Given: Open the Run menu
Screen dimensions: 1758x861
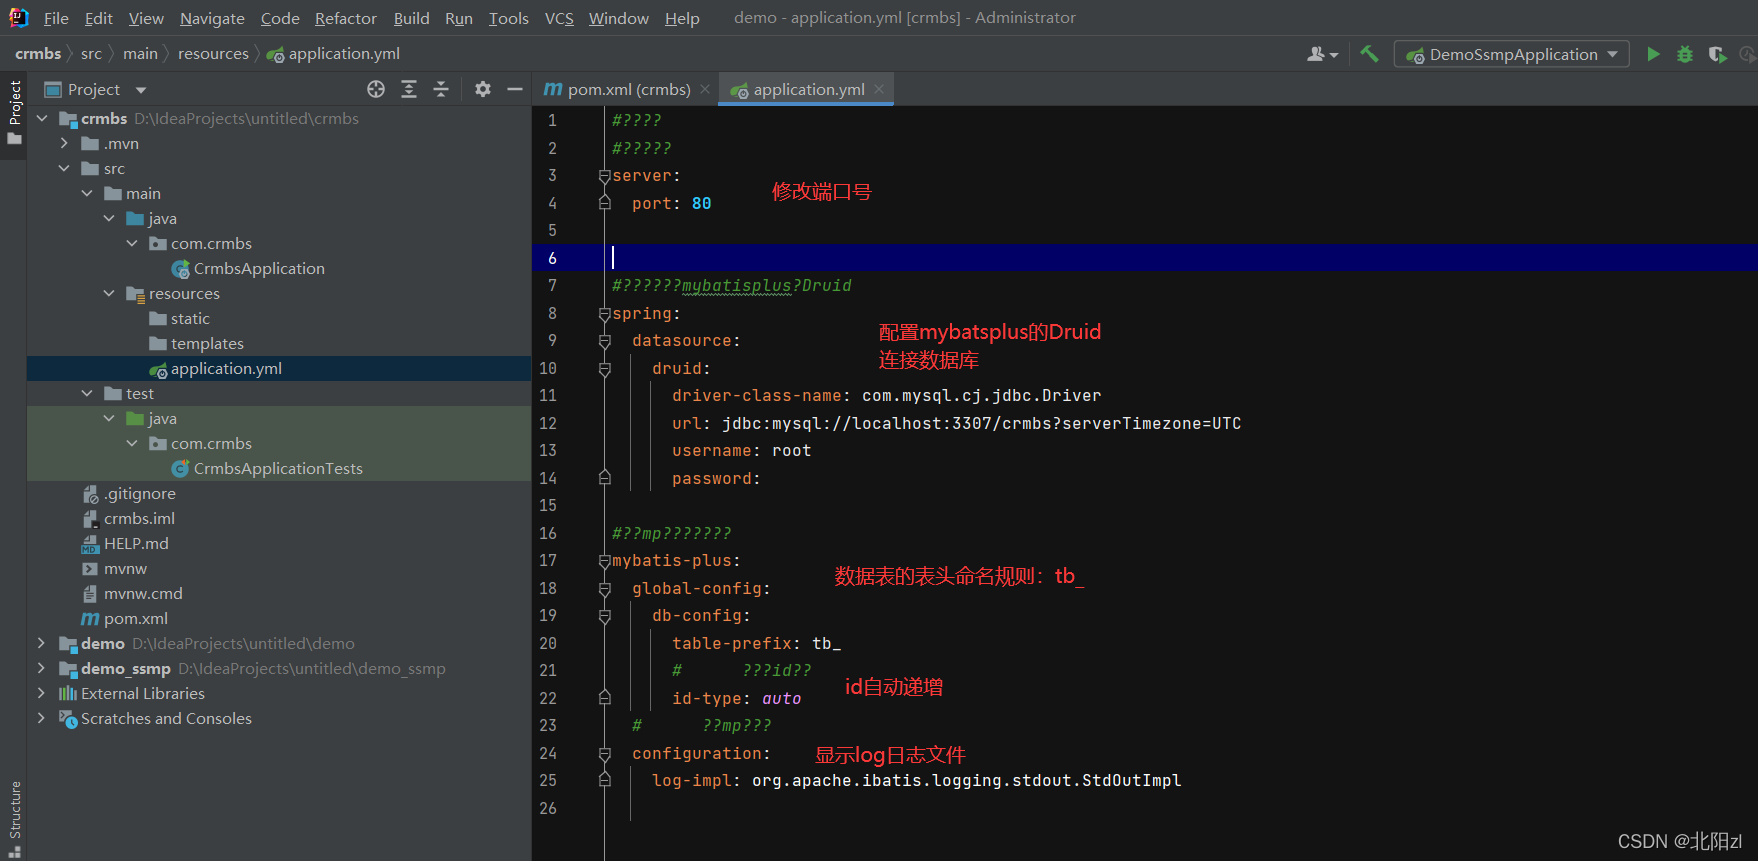Looking at the screenshot, I should point(459,18).
